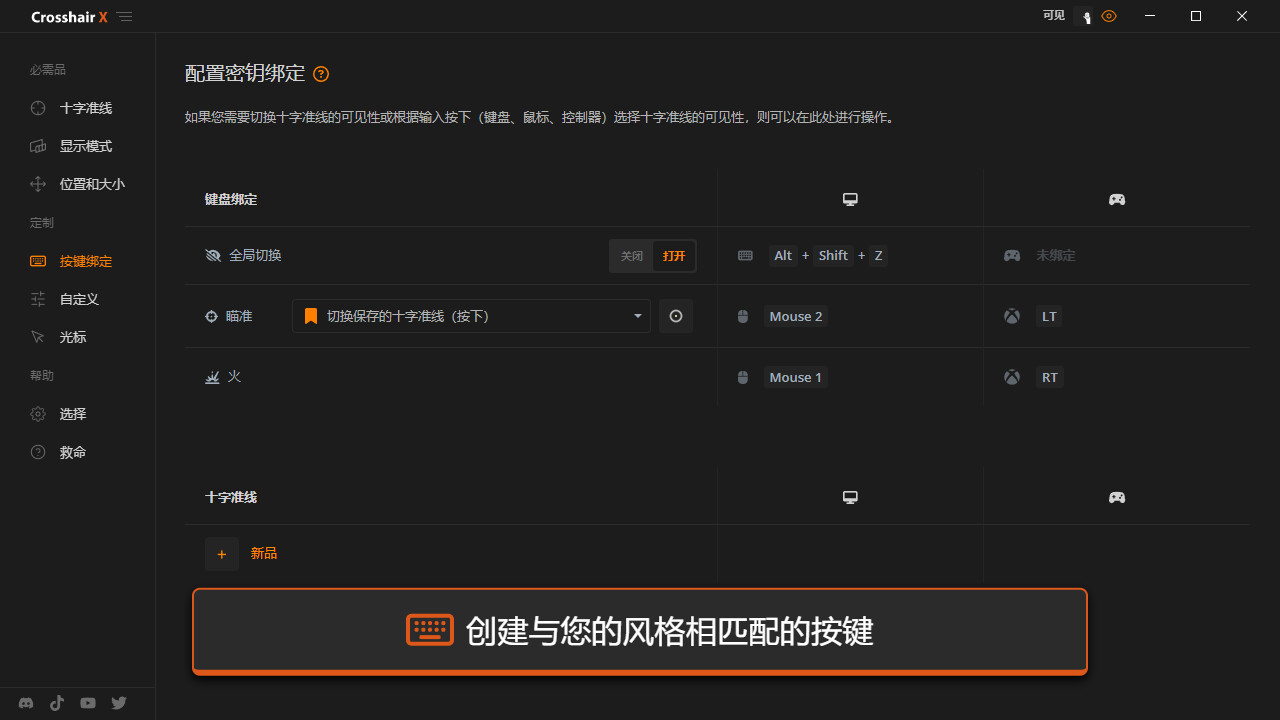
Task: Open 光标 settings via the cursor icon
Action: click(x=37, y=337)
